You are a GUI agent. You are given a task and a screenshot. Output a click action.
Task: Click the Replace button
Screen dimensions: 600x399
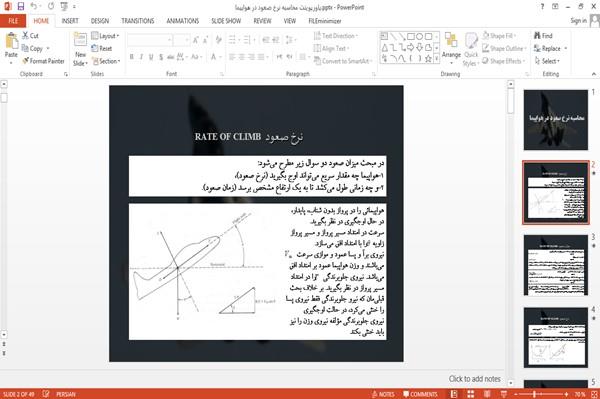click(x=551, y=48)
